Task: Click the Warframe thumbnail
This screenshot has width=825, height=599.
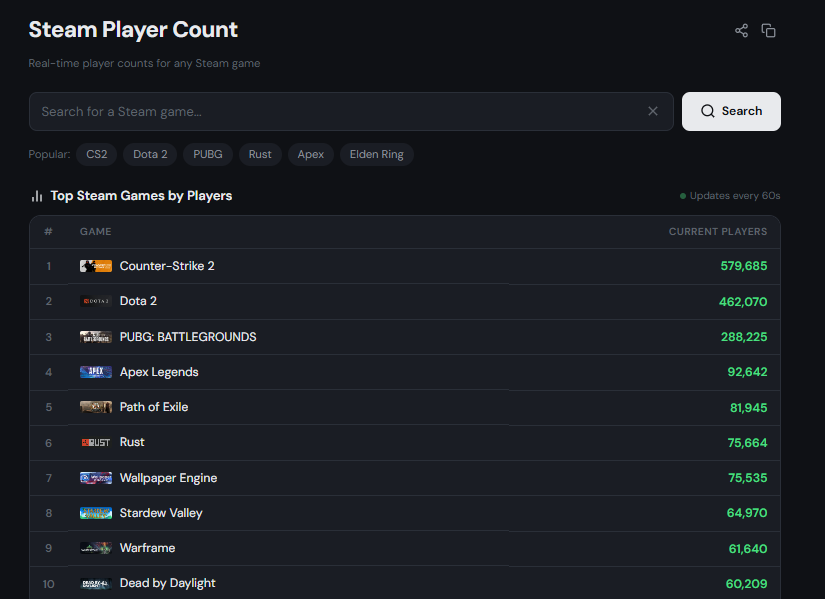Action: [x=96, y=548]
